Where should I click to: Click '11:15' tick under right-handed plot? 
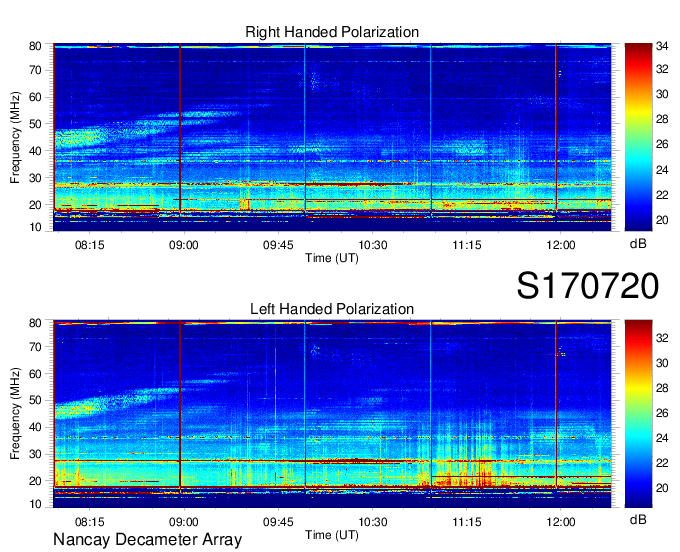click(467, 245)
